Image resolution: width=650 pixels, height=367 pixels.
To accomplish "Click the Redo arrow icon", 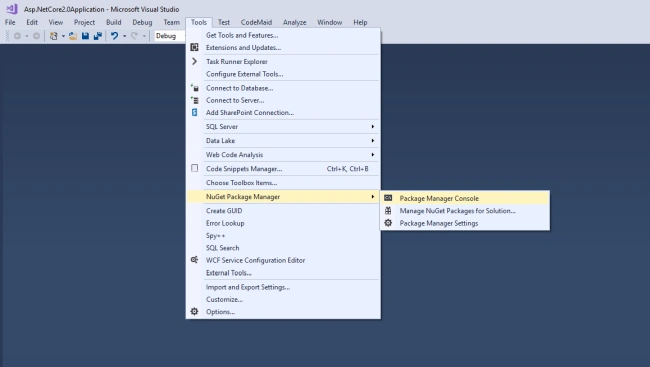I will (x=134, y=36).
